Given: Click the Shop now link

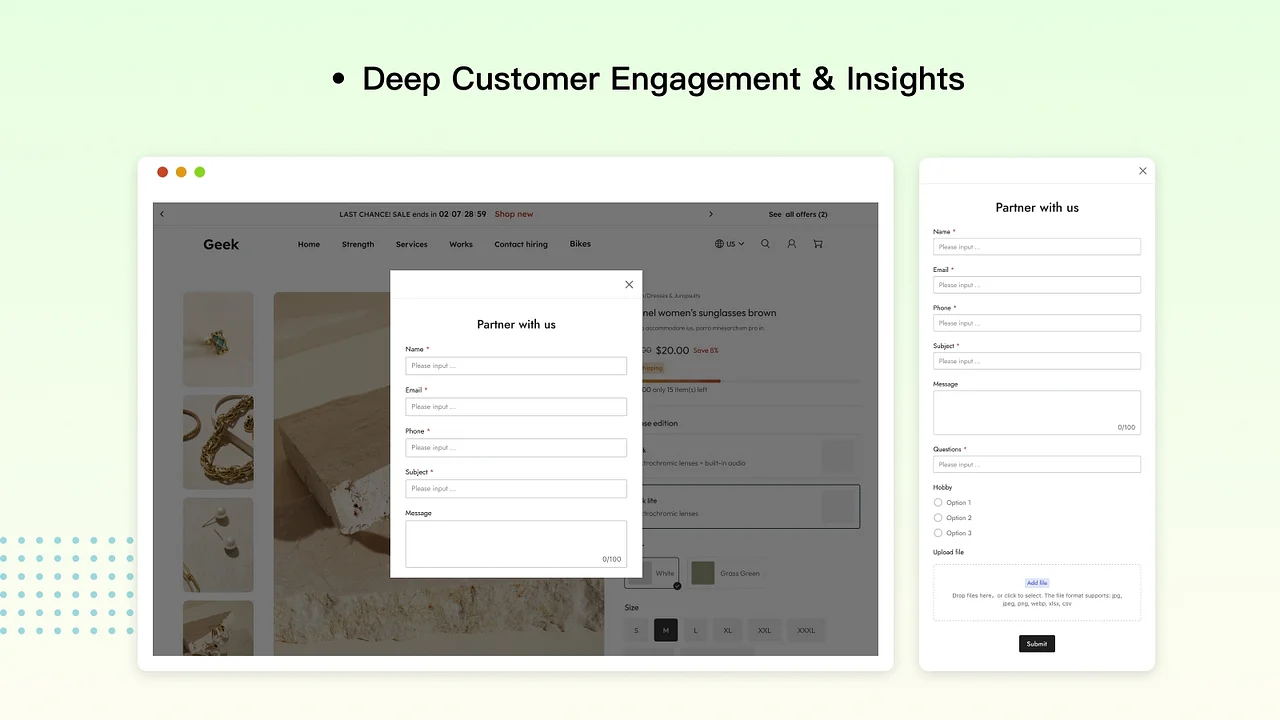Looking at the screenshot, I should coord(513,214).
